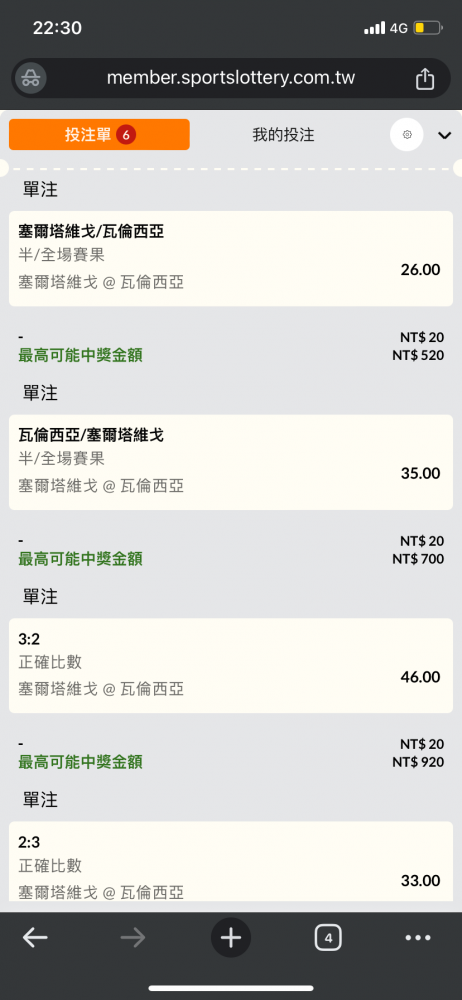Open the 2:3 correct score bet card

pyautogui.click(x=231, y=861)
